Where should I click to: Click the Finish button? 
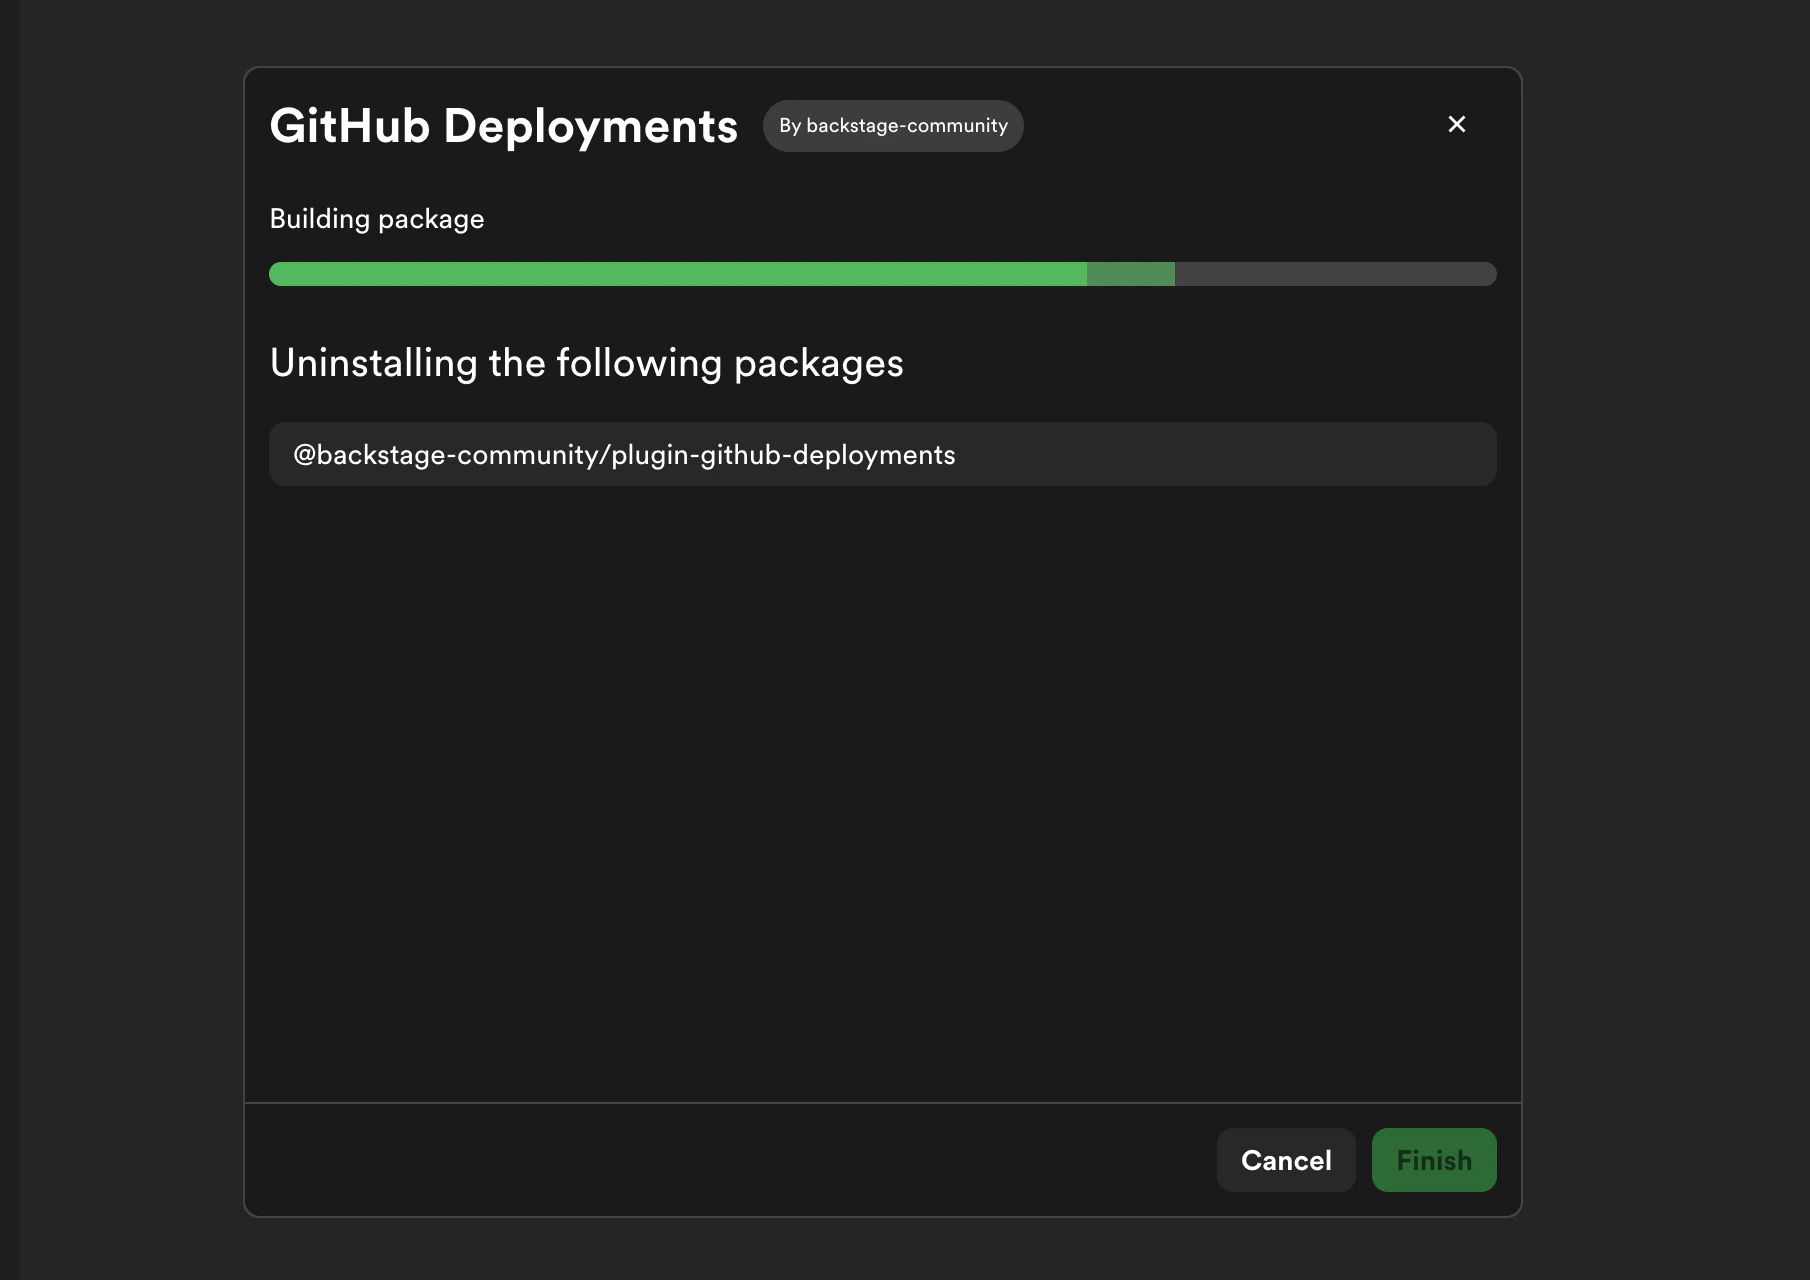[1434, 1160]
